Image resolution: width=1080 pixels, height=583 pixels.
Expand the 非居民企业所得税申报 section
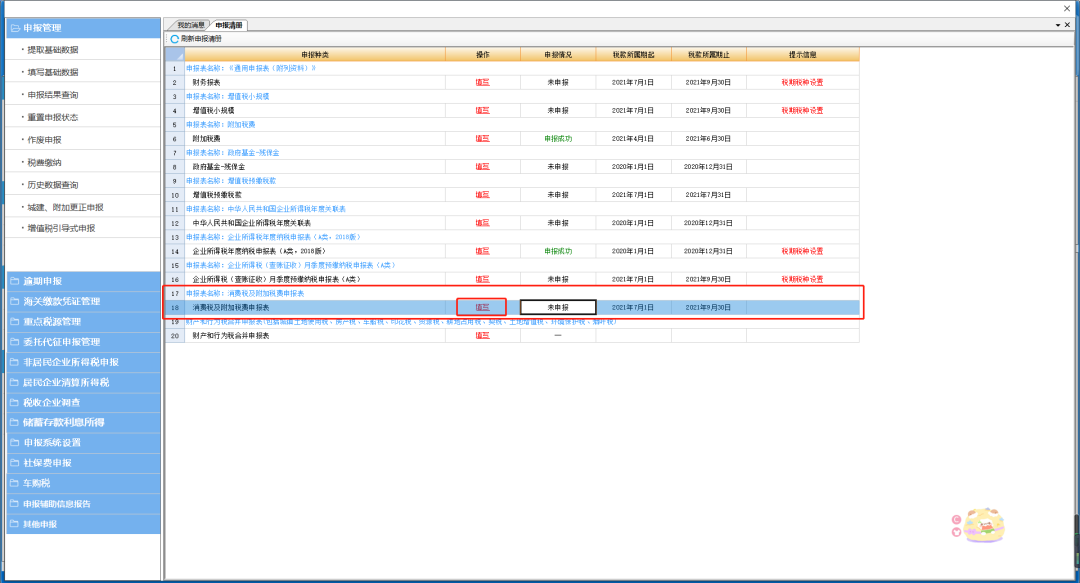[83, 362]
